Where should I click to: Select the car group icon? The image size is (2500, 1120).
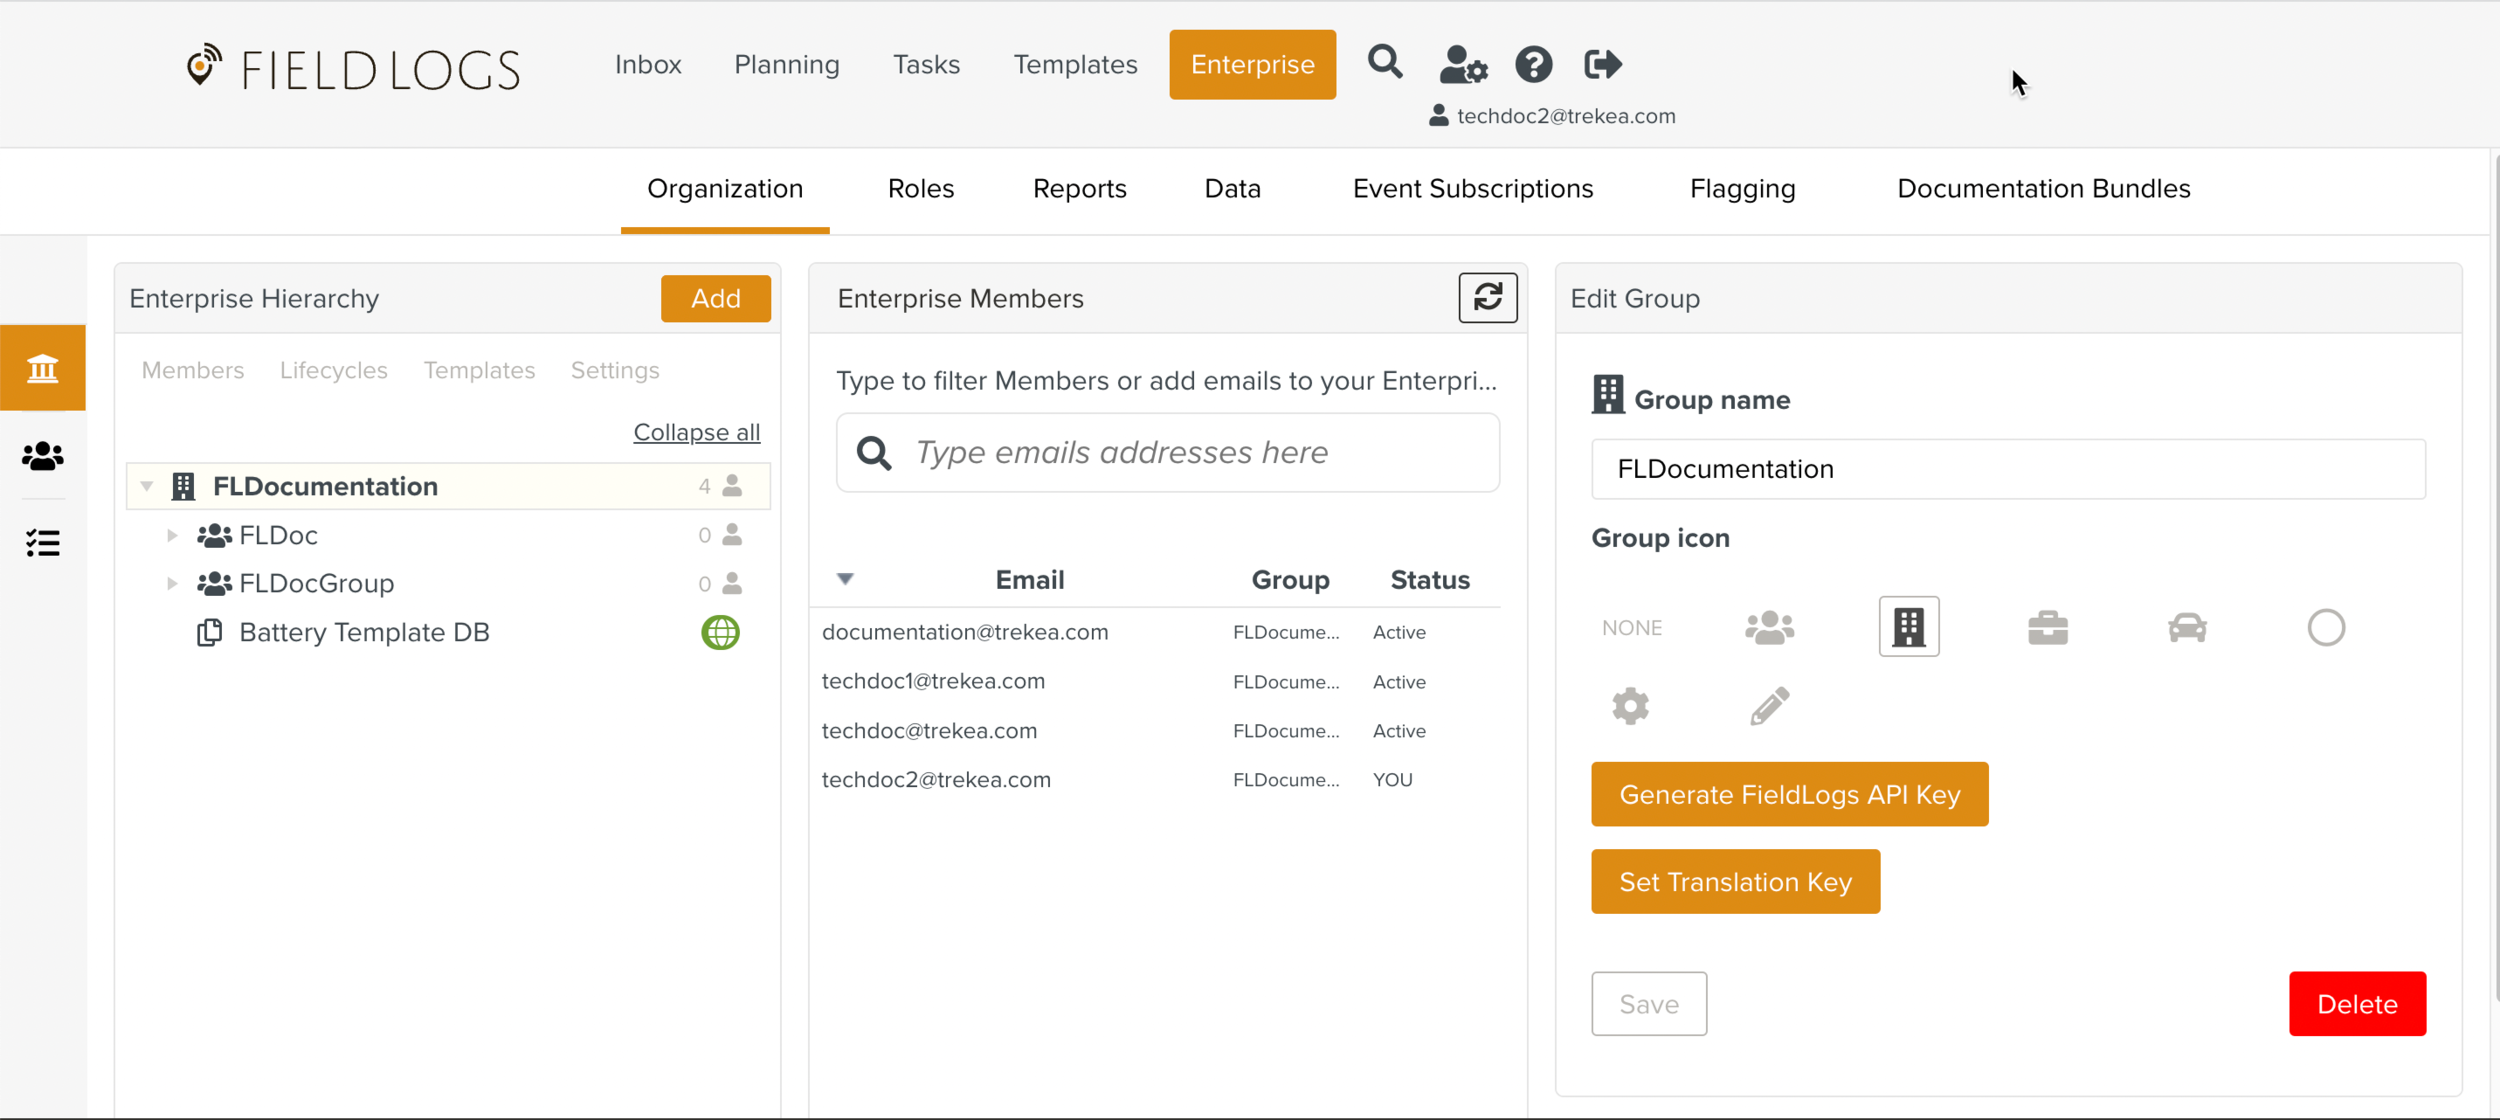pyautogui.click(x=2187, y=628)
